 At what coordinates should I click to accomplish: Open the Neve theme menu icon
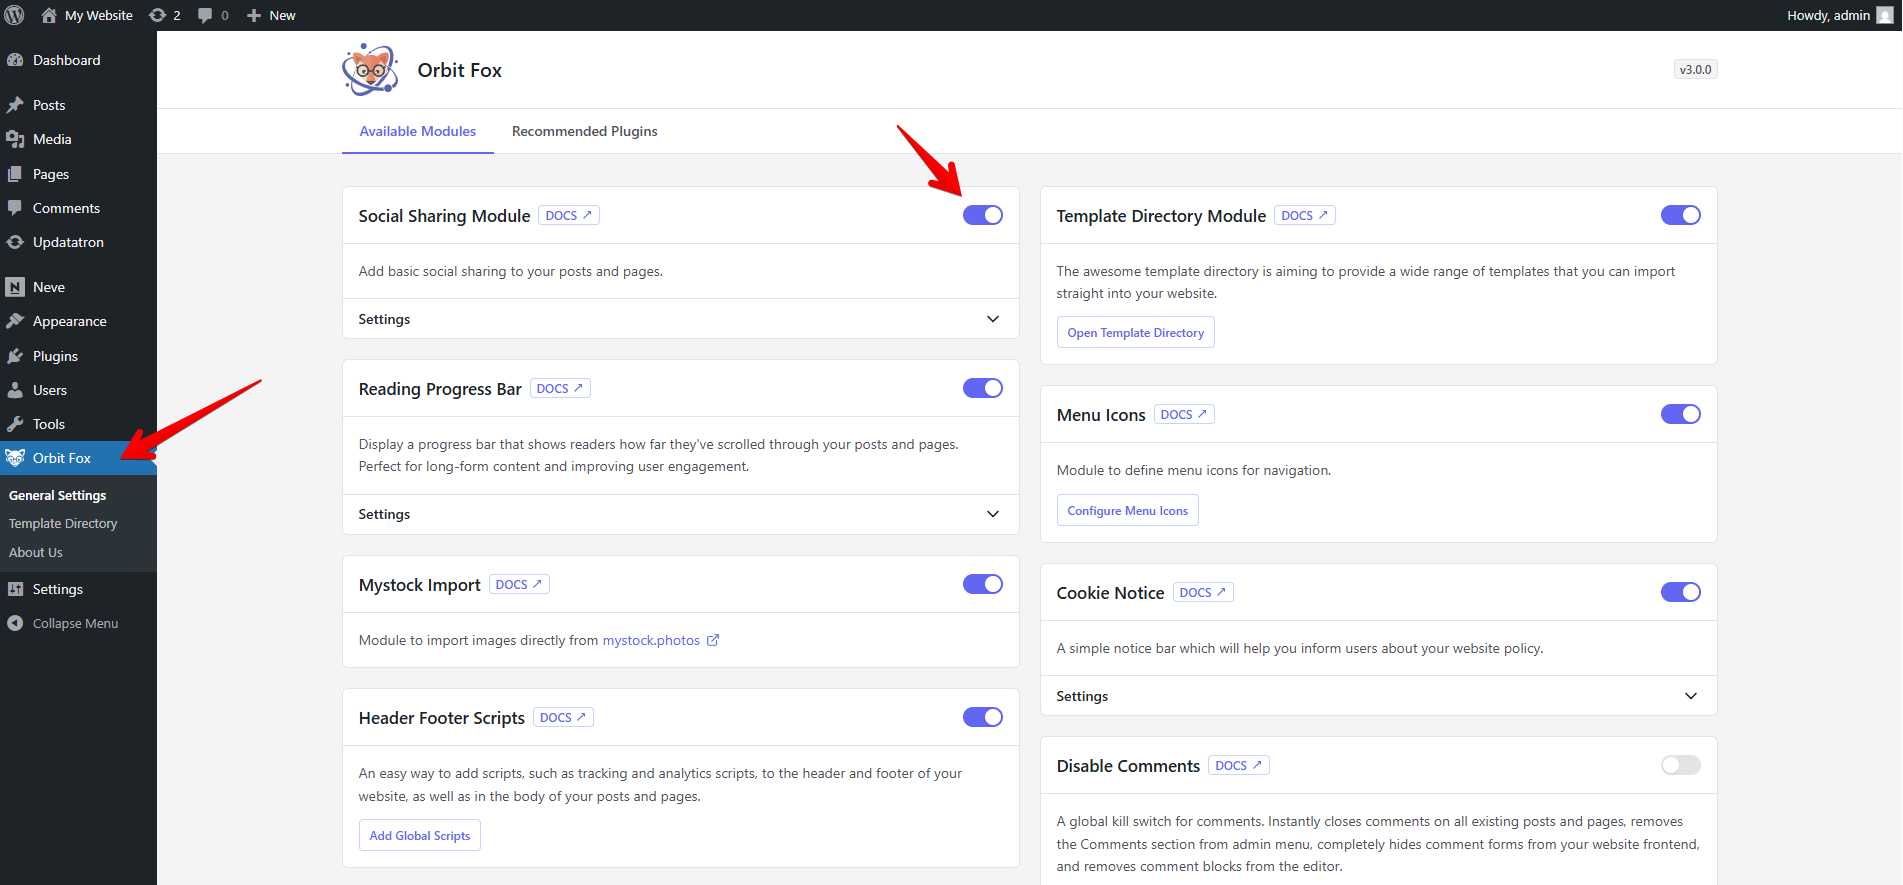click(15, 287)
